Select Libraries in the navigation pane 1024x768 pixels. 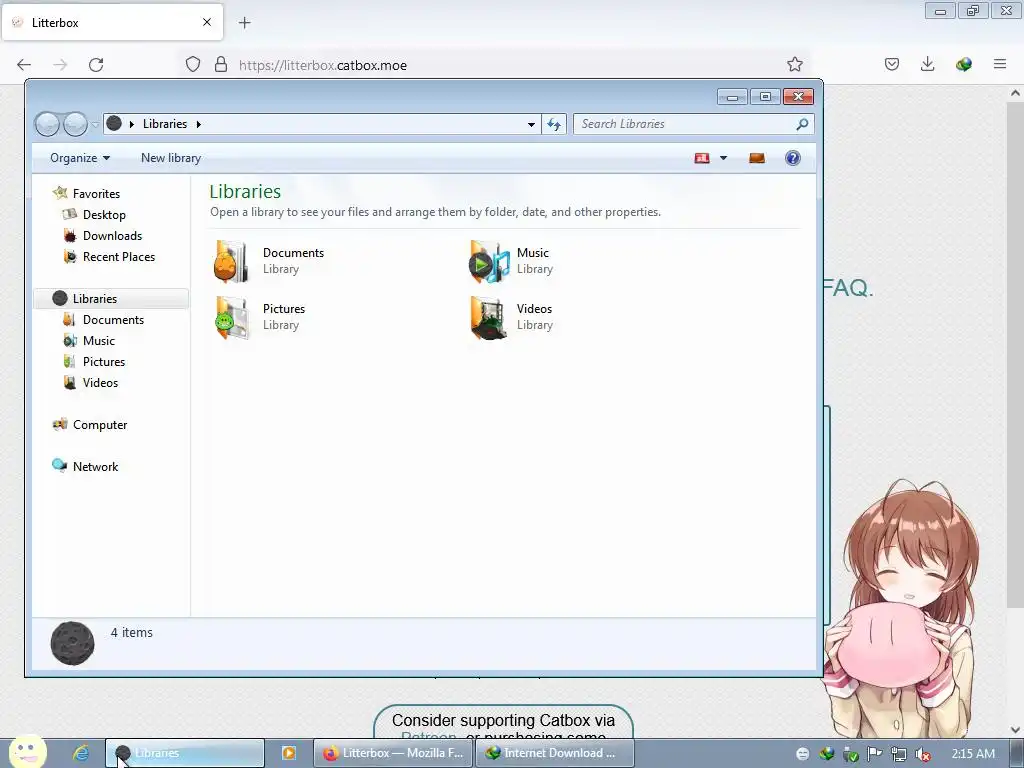click(x=111, y=298)
